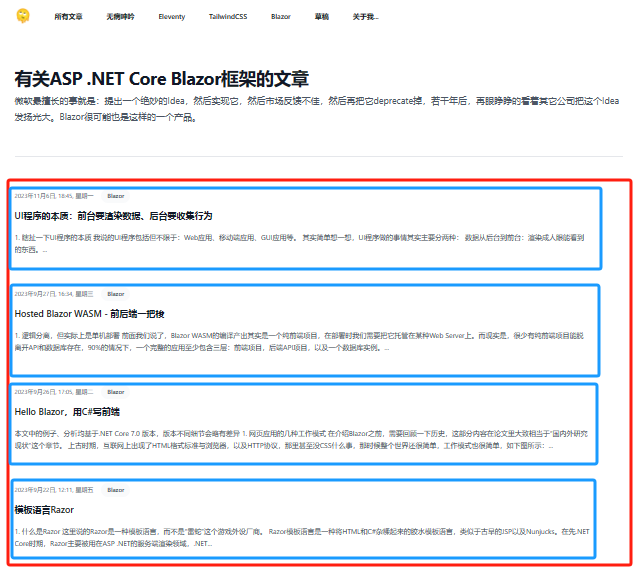Image resolution: width=640 pixels, height=574 pixels.
Task: Click the excerpt starting 1. 什么是Razor
Action: (302, 538)
